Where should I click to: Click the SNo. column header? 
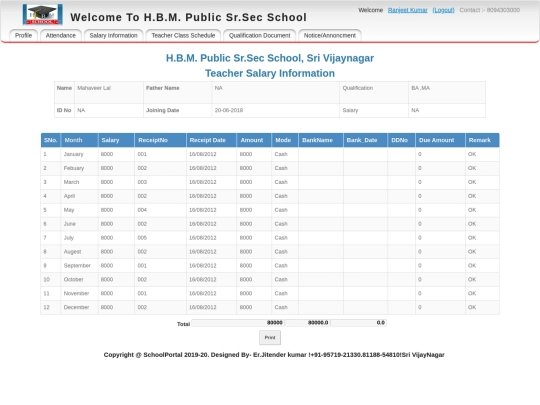pyautogui.click(x=51, y=140)
